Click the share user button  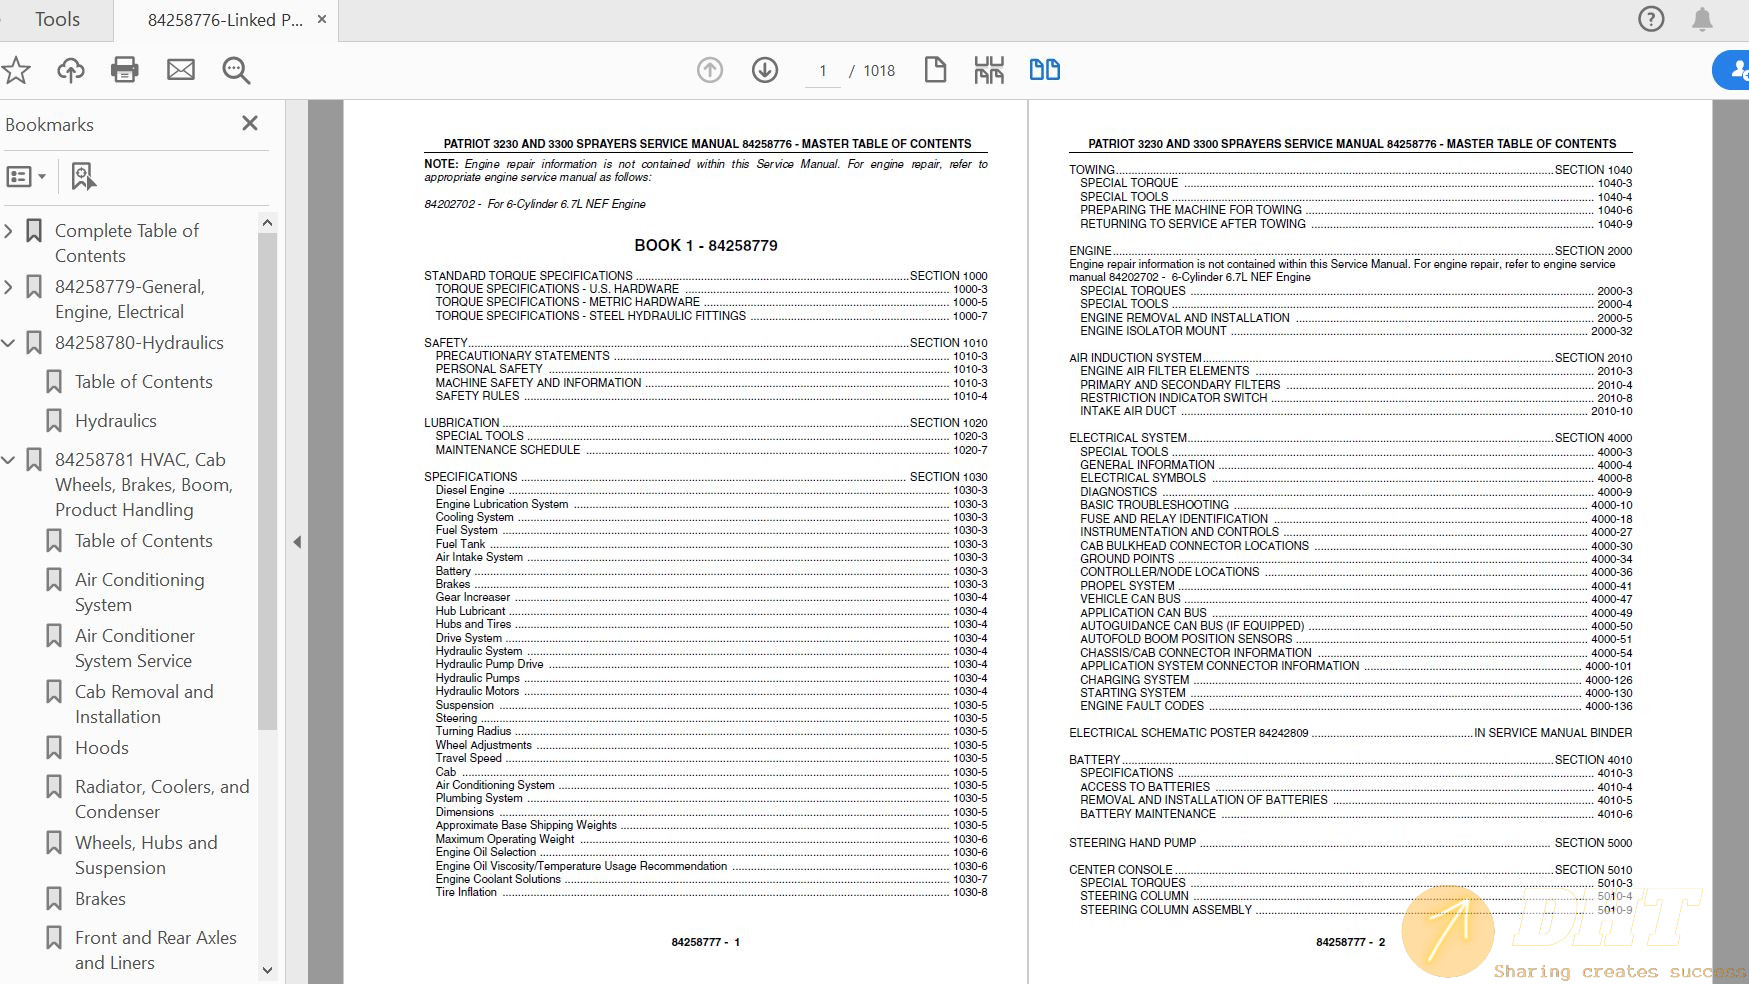click(x=1732, y=70)
